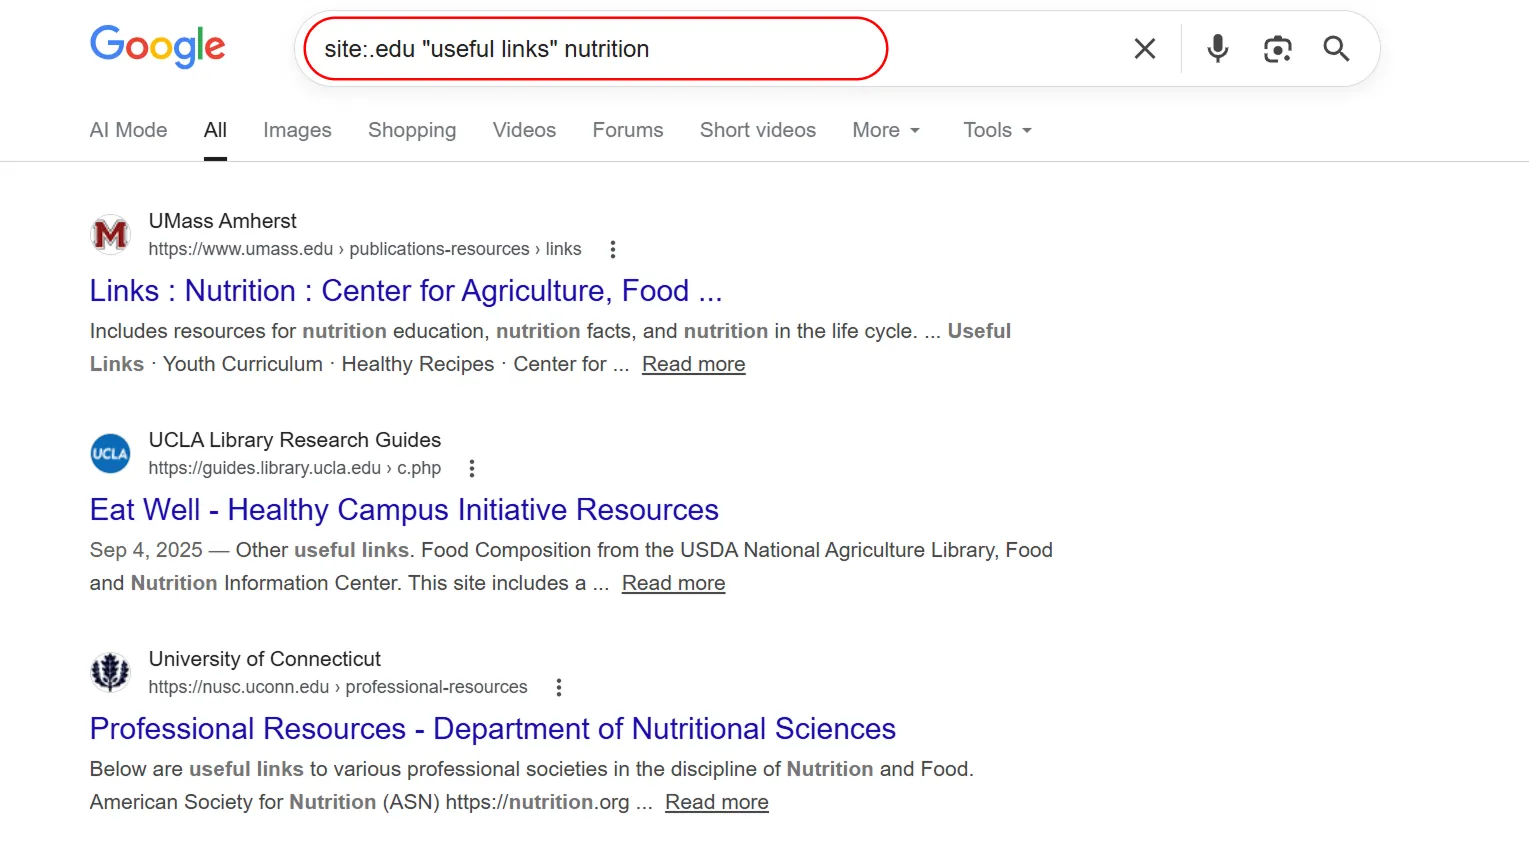
Task: Open the Eat Well Healthy Campus Initiative result
Action: [403, 509]
